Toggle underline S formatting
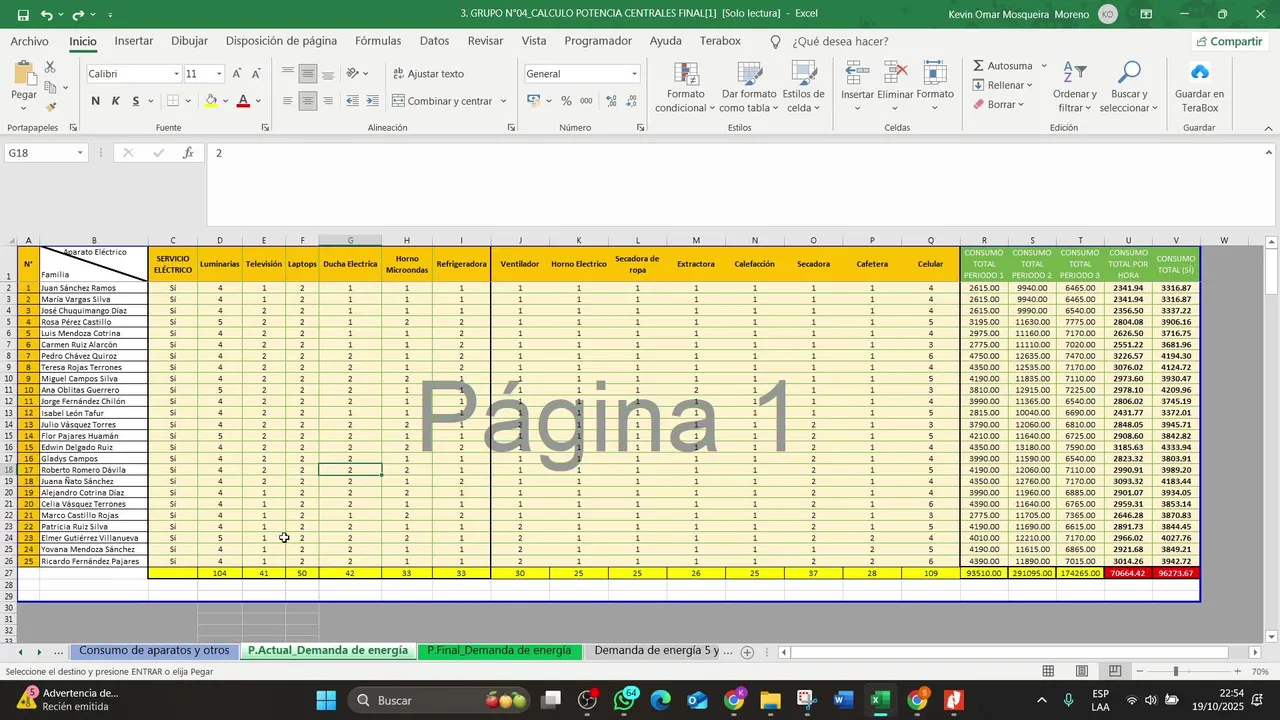Screen dimensions: 1280x720 click(x=135, y=101)
